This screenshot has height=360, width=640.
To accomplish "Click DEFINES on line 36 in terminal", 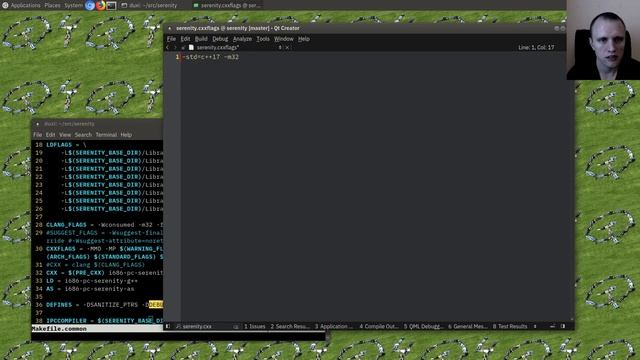I will (59, 305).
